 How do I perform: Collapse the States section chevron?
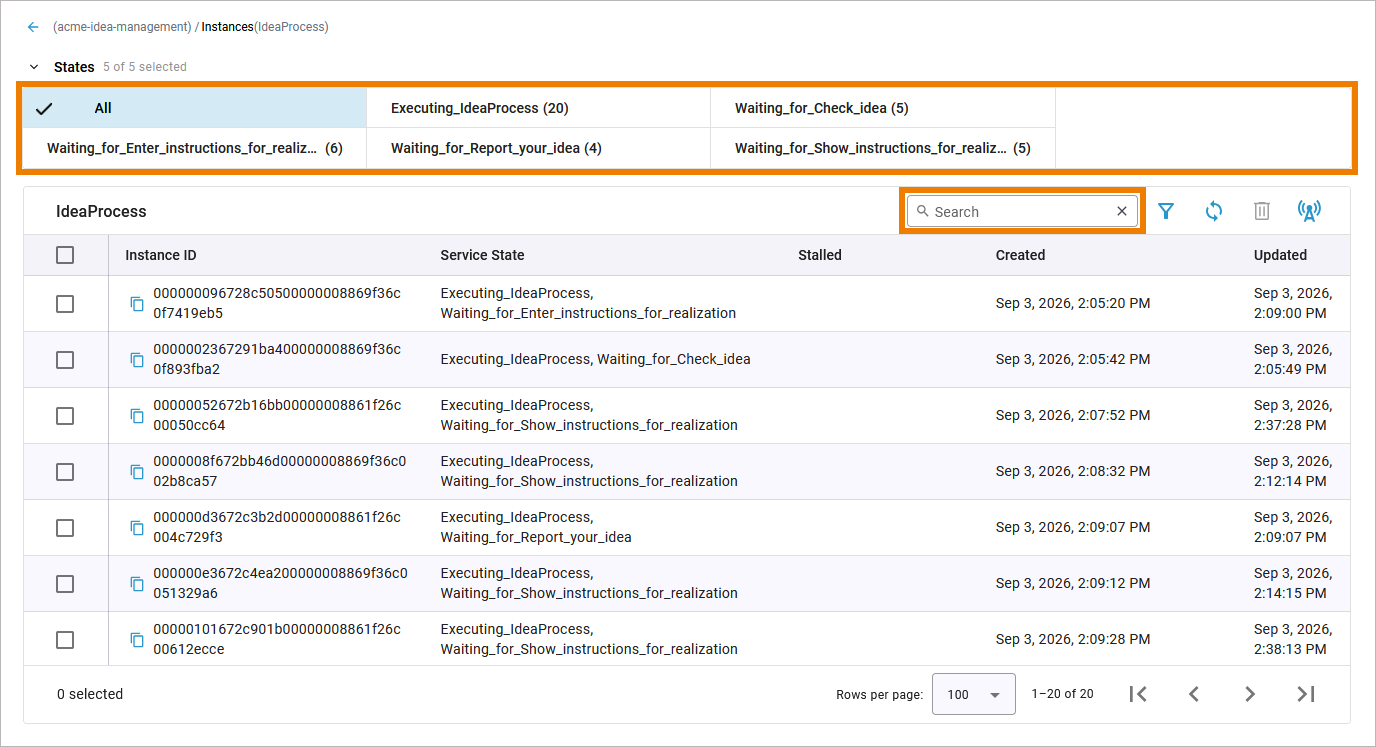tap(34, 67)
